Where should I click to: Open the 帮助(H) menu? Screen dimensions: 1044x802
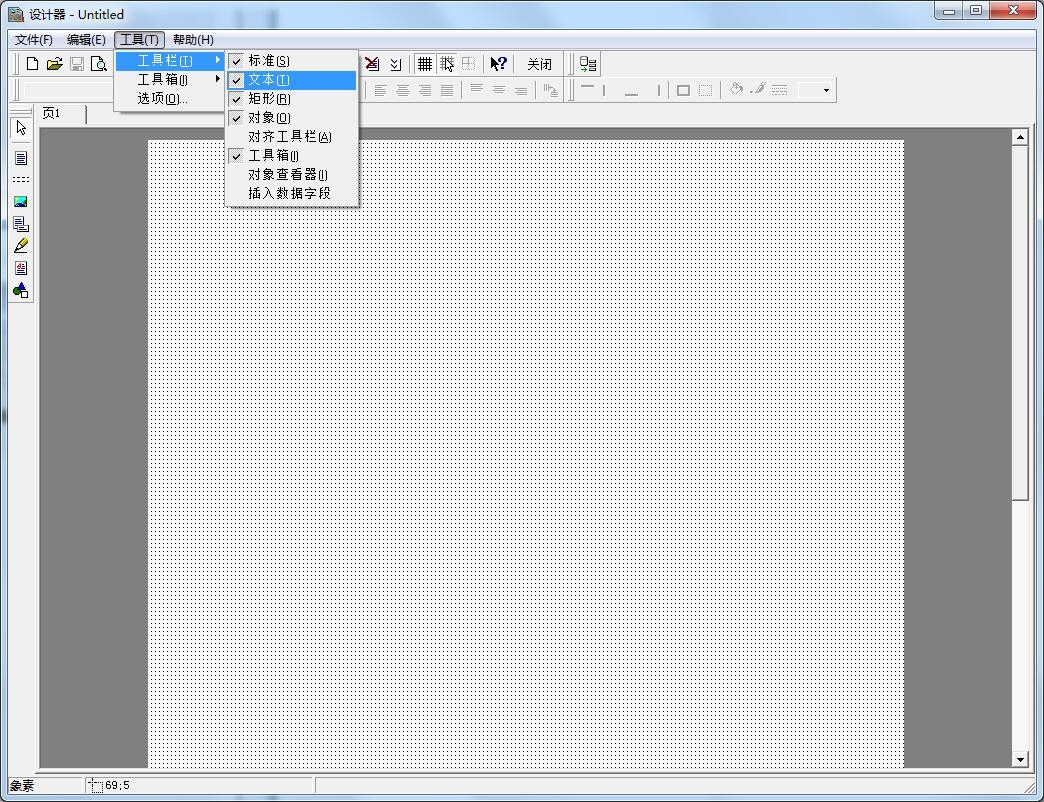point(193,40)
